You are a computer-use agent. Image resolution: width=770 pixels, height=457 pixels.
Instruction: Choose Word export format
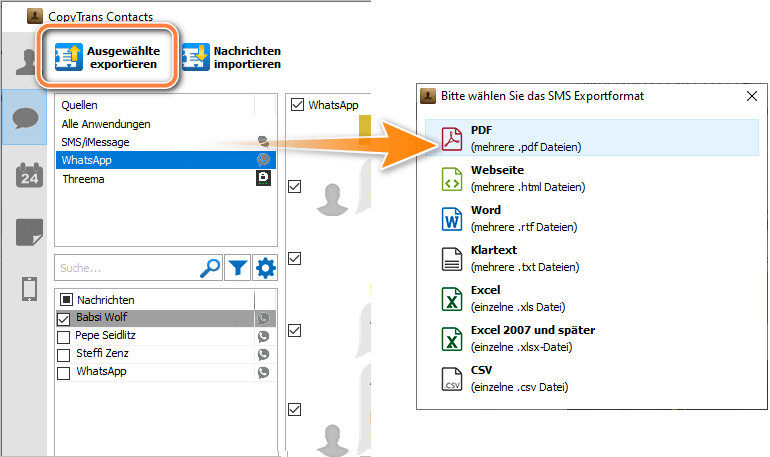[591, 218]
